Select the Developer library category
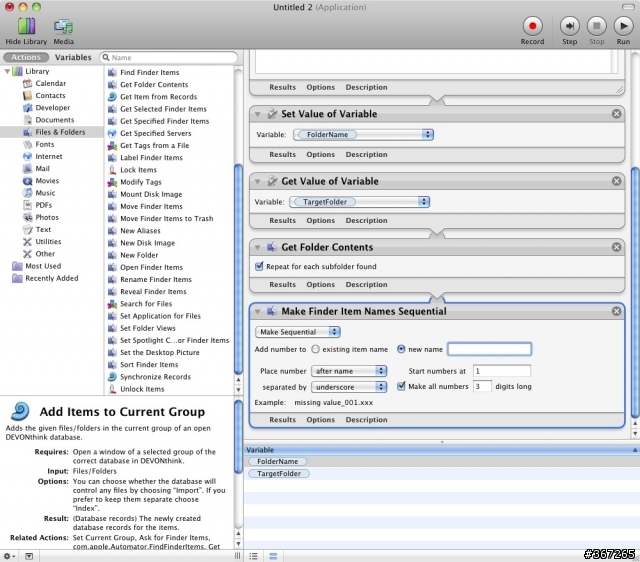 coord(52,108)
